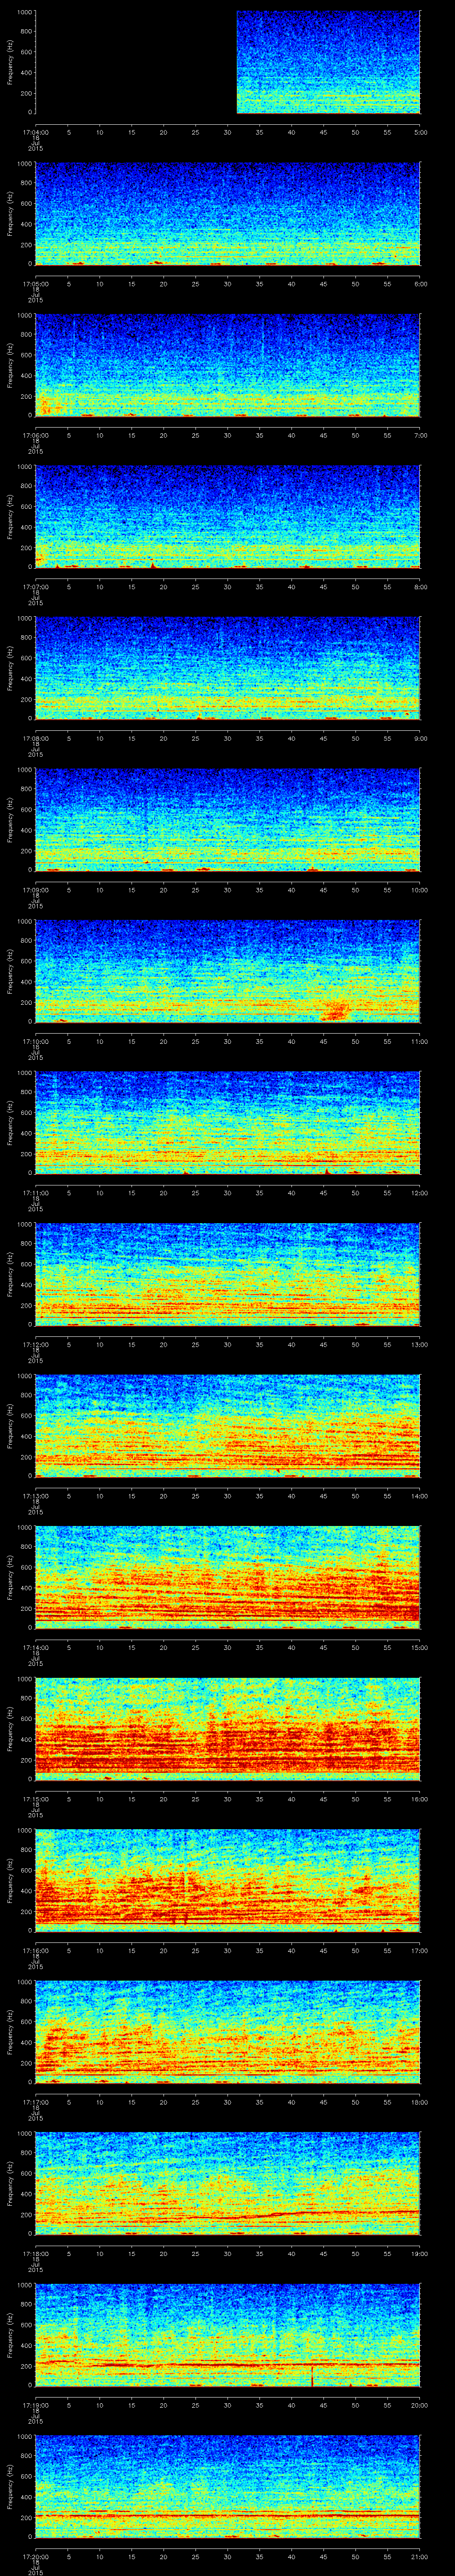
Task: Select the 17:10:00 time axis label
Action: click(x=35, y=1041)
